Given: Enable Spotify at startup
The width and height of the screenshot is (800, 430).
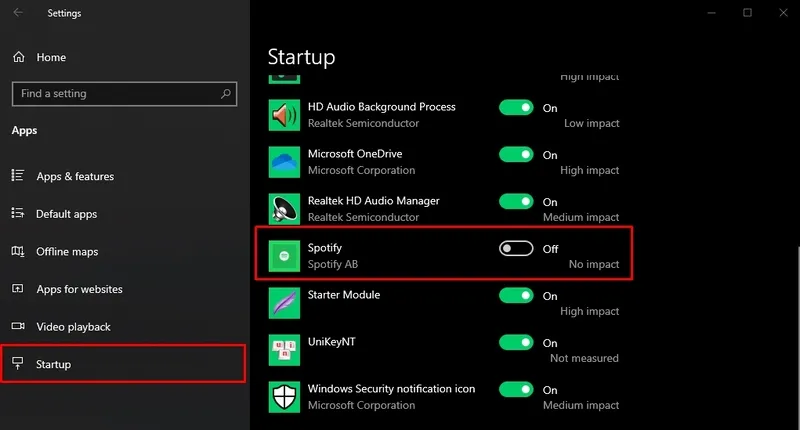Looking at the screenshot, I should point(516,249).
